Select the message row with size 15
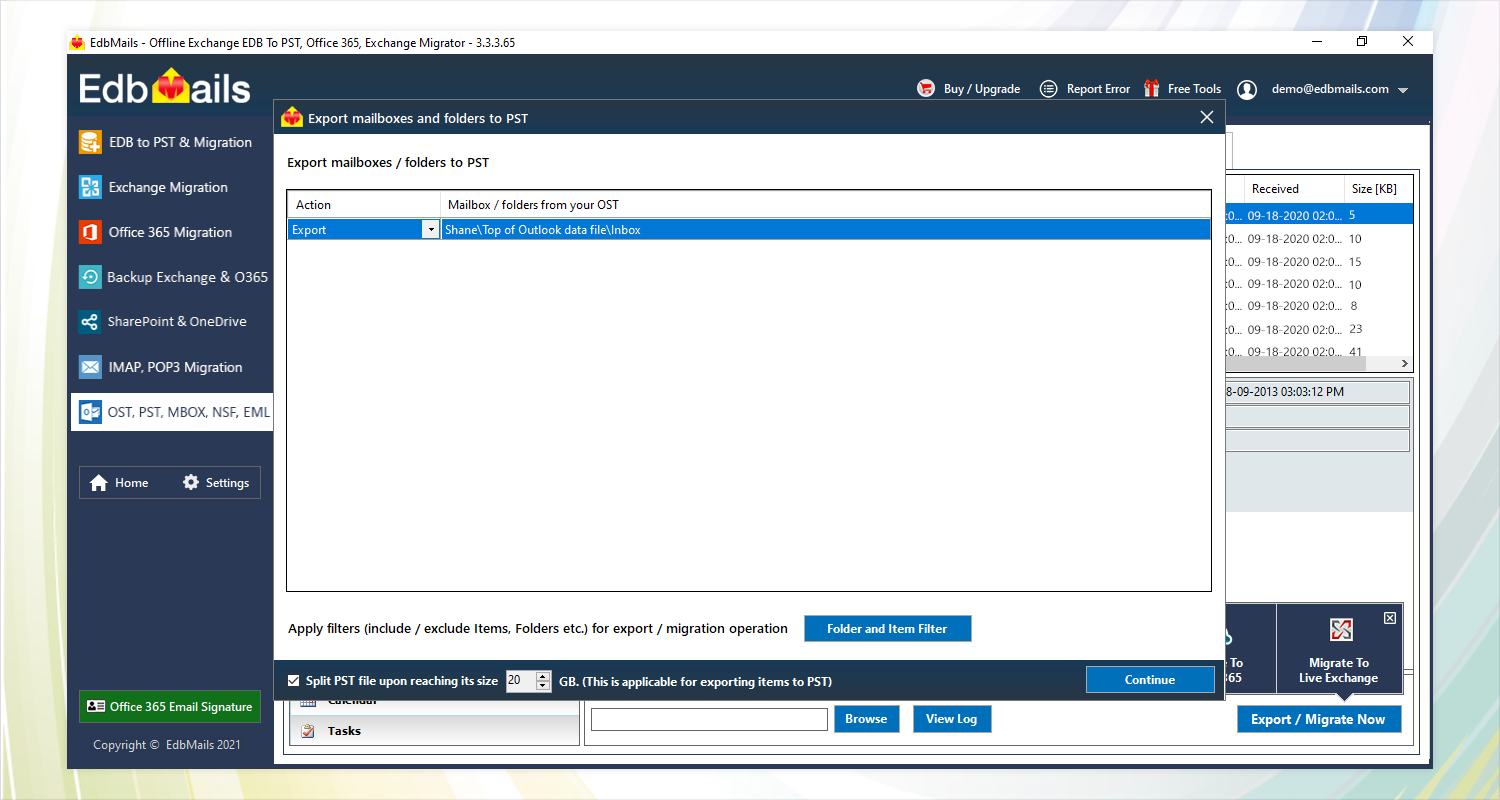Screen dimensions: 1500x800 pyautogui.click(x=1318, y=262)
